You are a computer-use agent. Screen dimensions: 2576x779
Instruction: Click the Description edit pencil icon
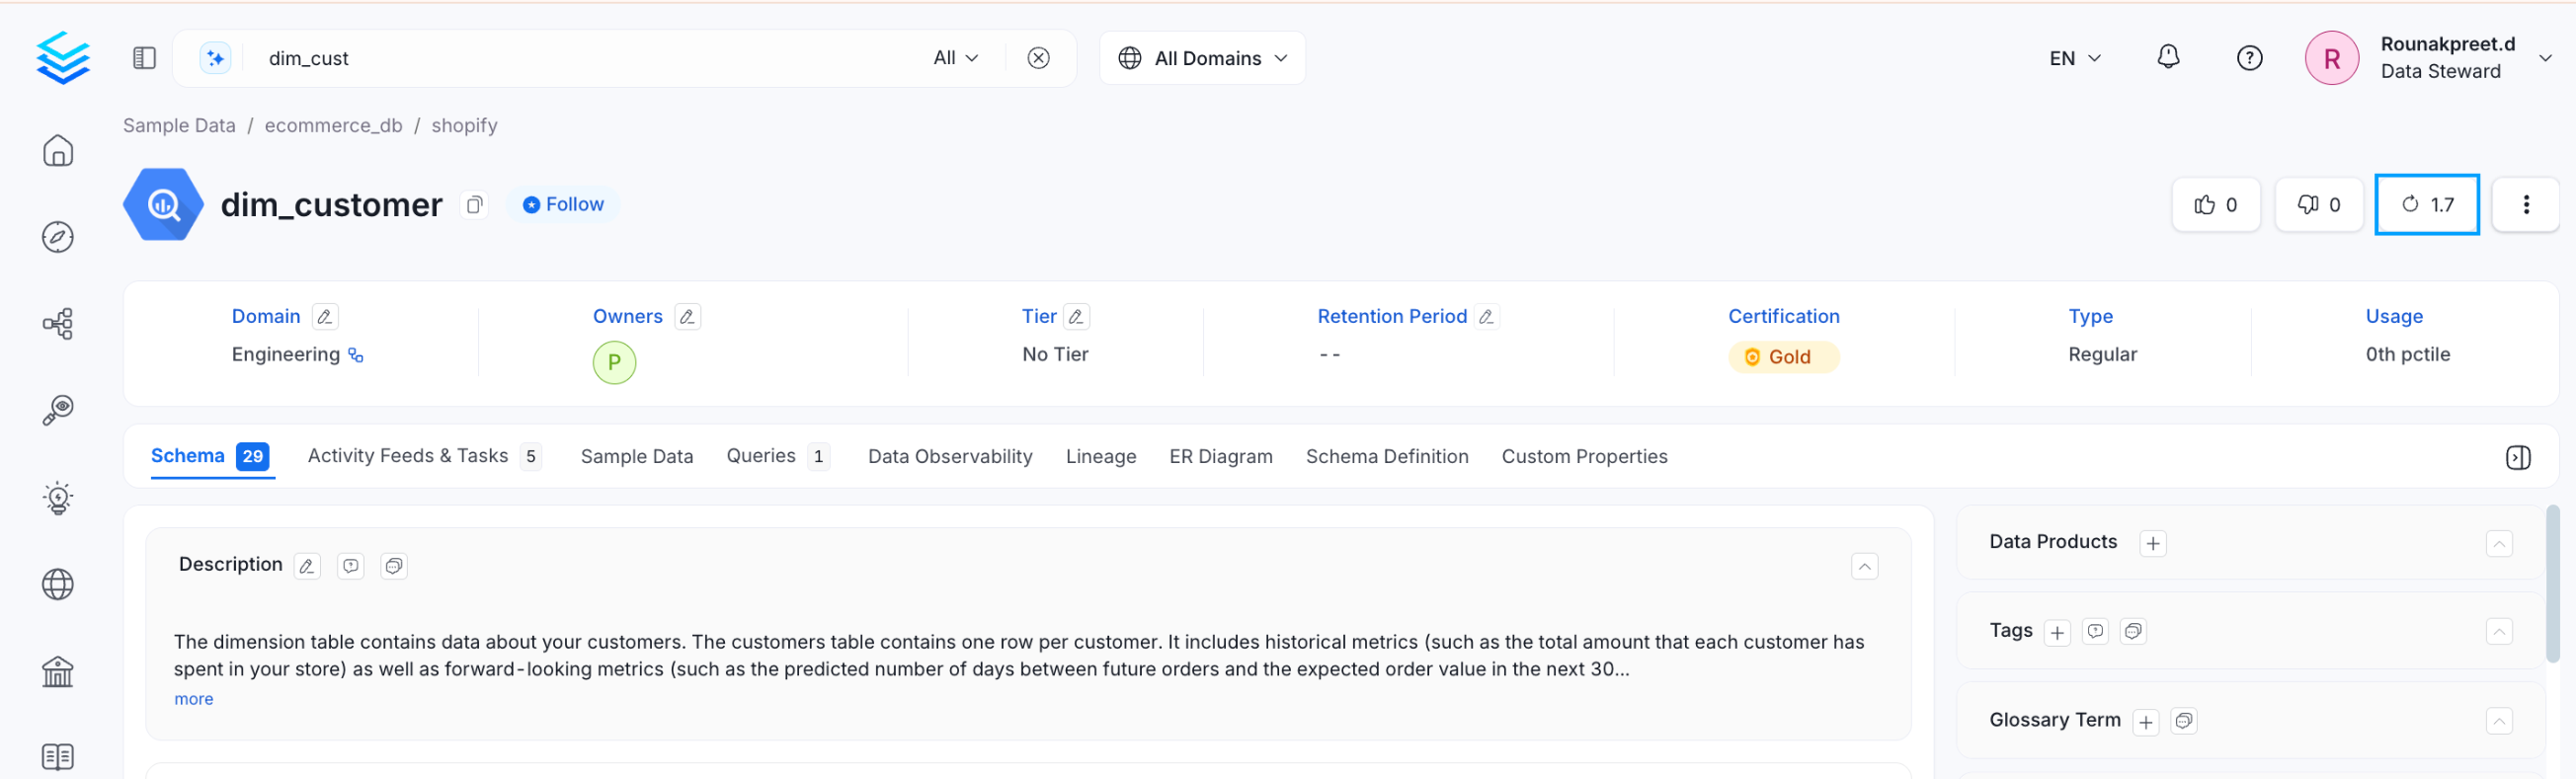pyautogui.click(x=307, y=566)
